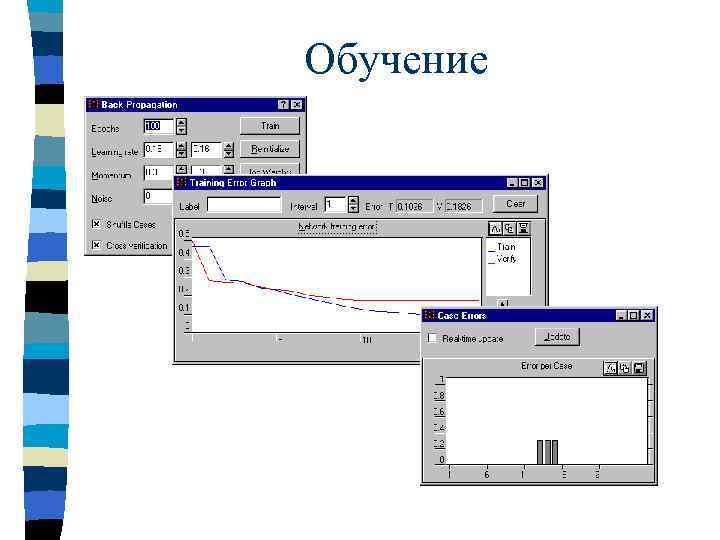Increase first Momentum value with up arrow
The height and width of the screenshot is (540, 720).
[181, 169]
